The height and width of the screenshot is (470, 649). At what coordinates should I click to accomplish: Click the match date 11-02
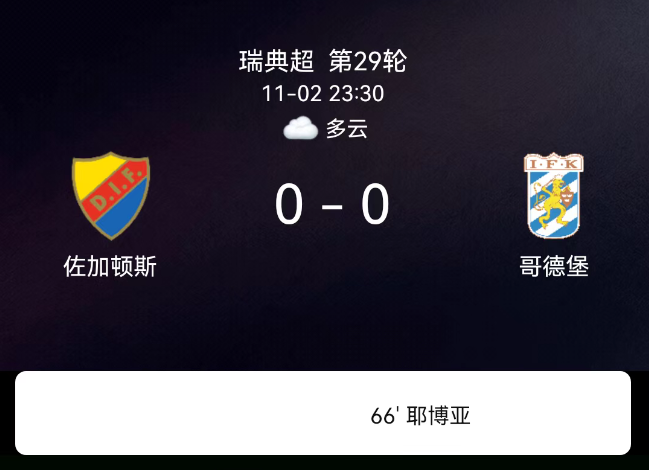(292, 94)
